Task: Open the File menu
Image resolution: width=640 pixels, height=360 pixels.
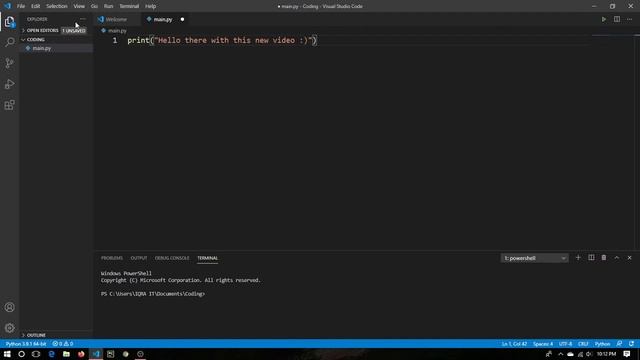Action: point(21,6)
